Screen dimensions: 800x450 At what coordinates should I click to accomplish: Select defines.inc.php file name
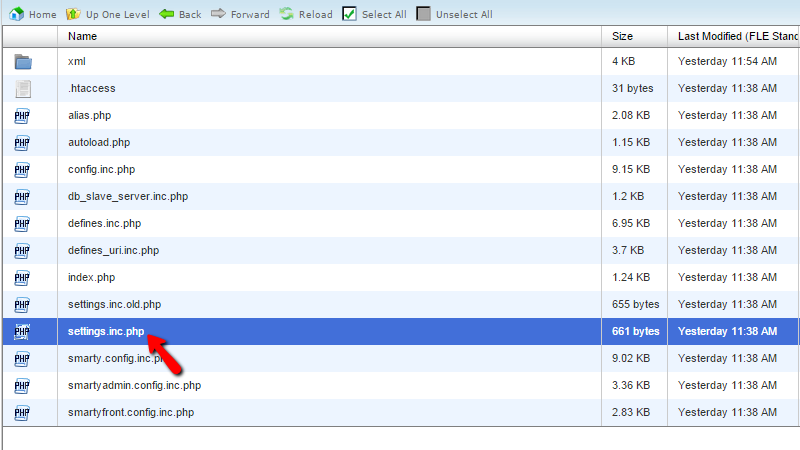[105, 223]
